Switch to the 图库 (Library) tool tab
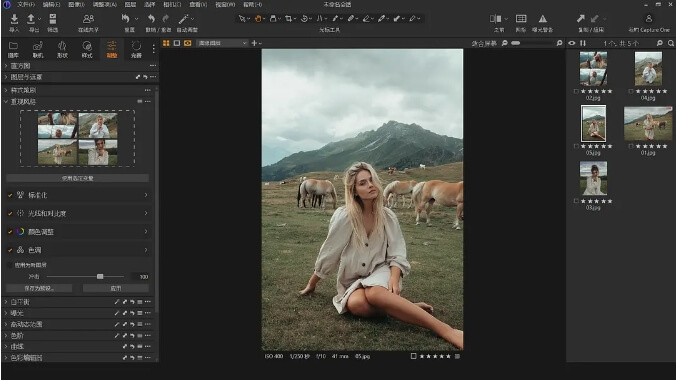 click(13, 50)
